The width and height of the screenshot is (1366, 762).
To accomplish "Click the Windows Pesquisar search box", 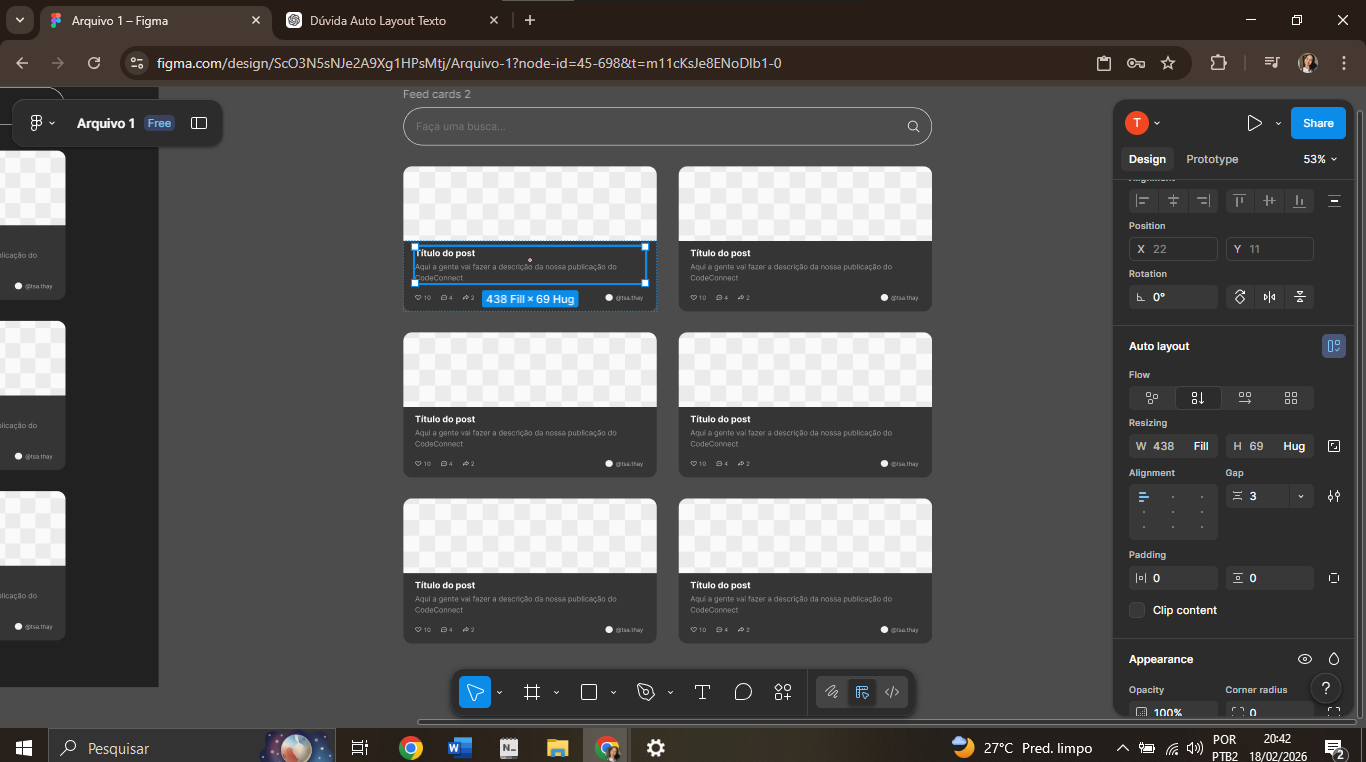I will coord(150,748).
